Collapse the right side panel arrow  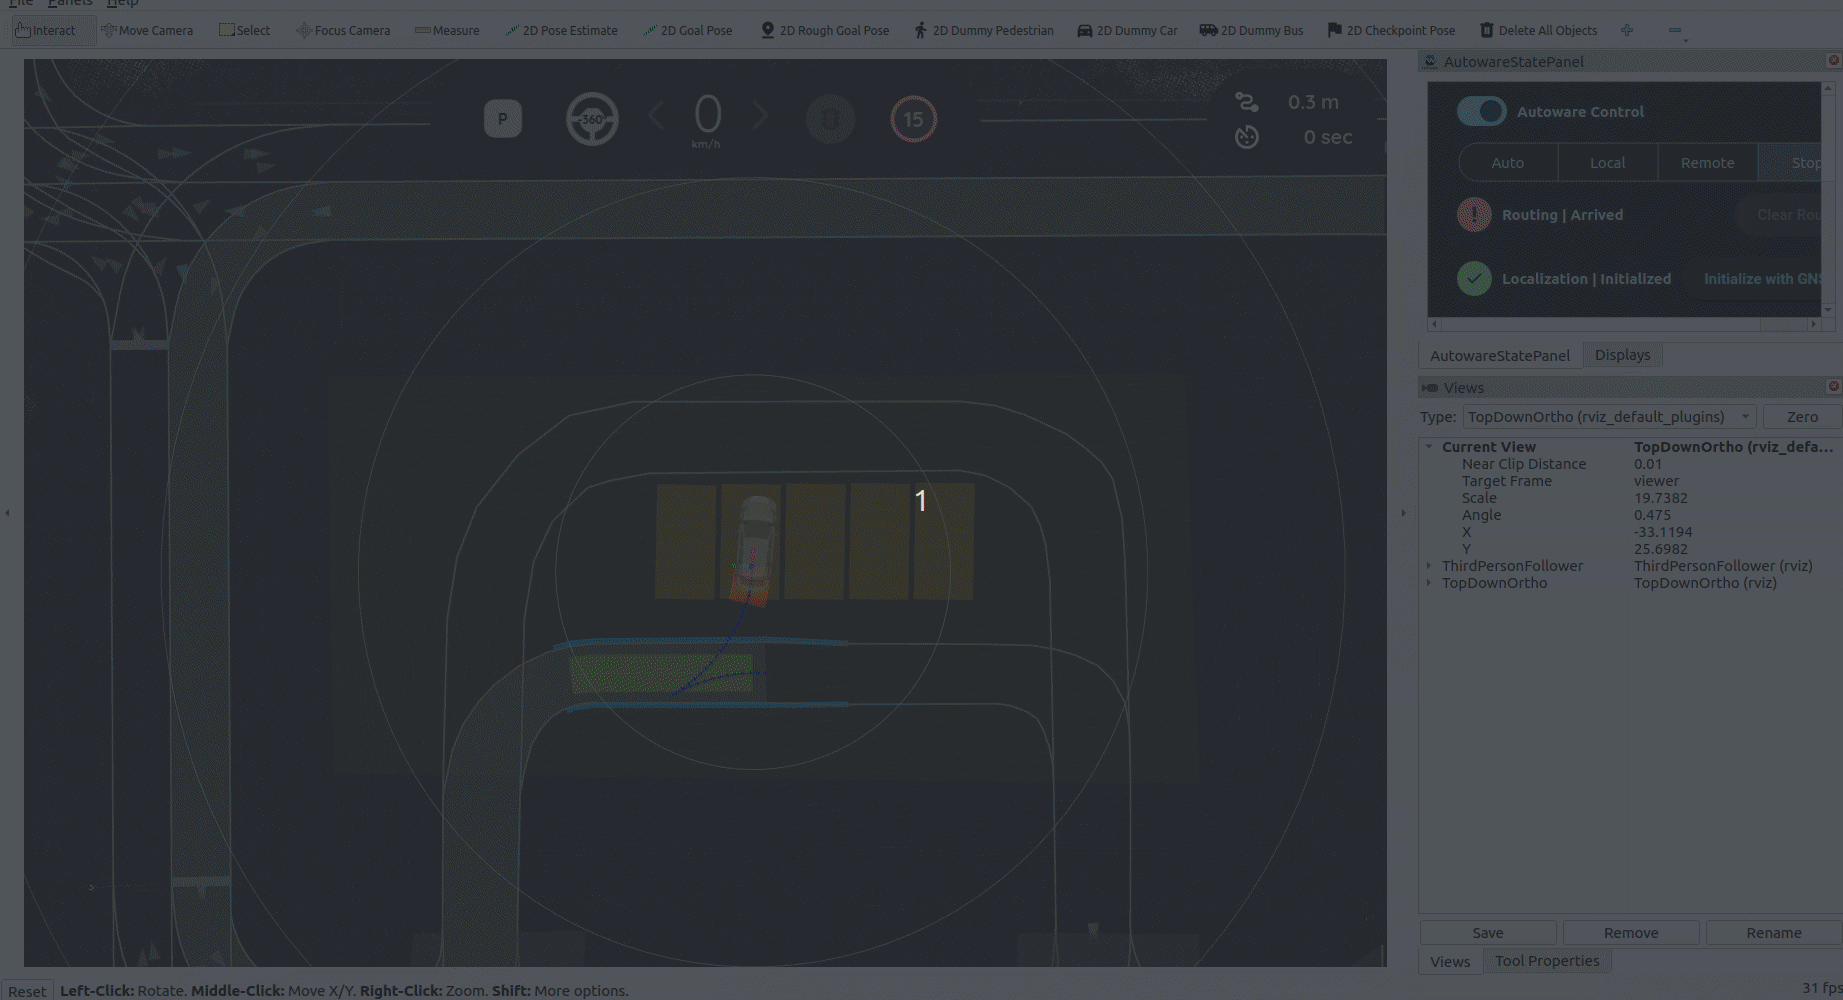1403,513
